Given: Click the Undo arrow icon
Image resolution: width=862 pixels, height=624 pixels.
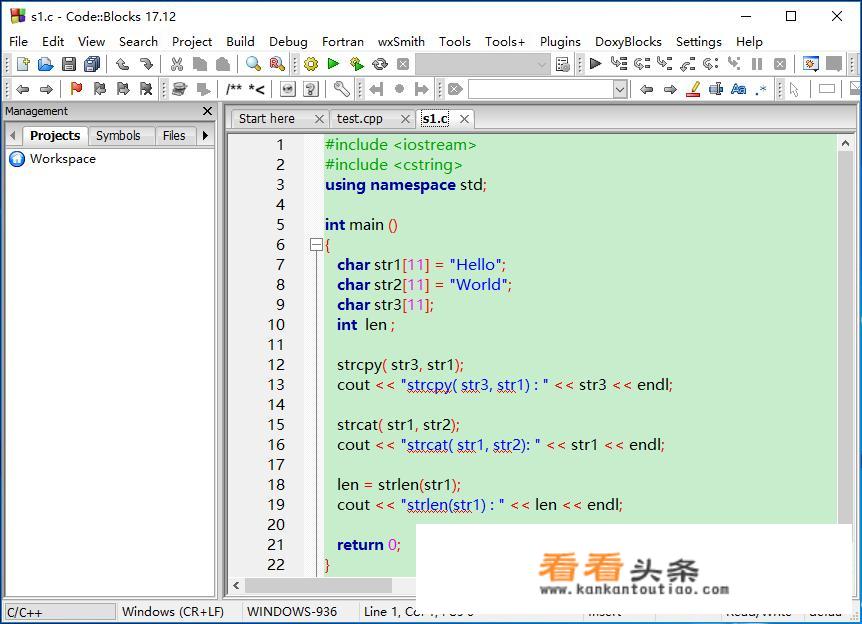Looking at the screenshot, I should (122, 64).
